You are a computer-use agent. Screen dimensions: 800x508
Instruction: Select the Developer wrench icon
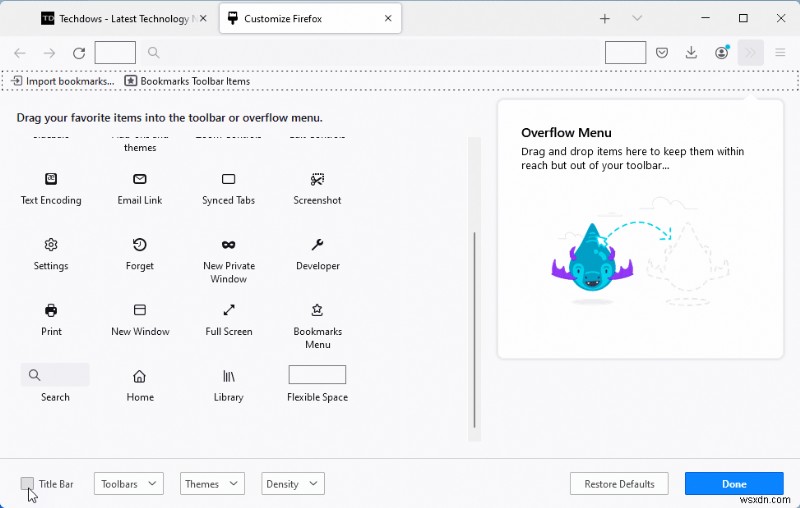coord(317,245)
